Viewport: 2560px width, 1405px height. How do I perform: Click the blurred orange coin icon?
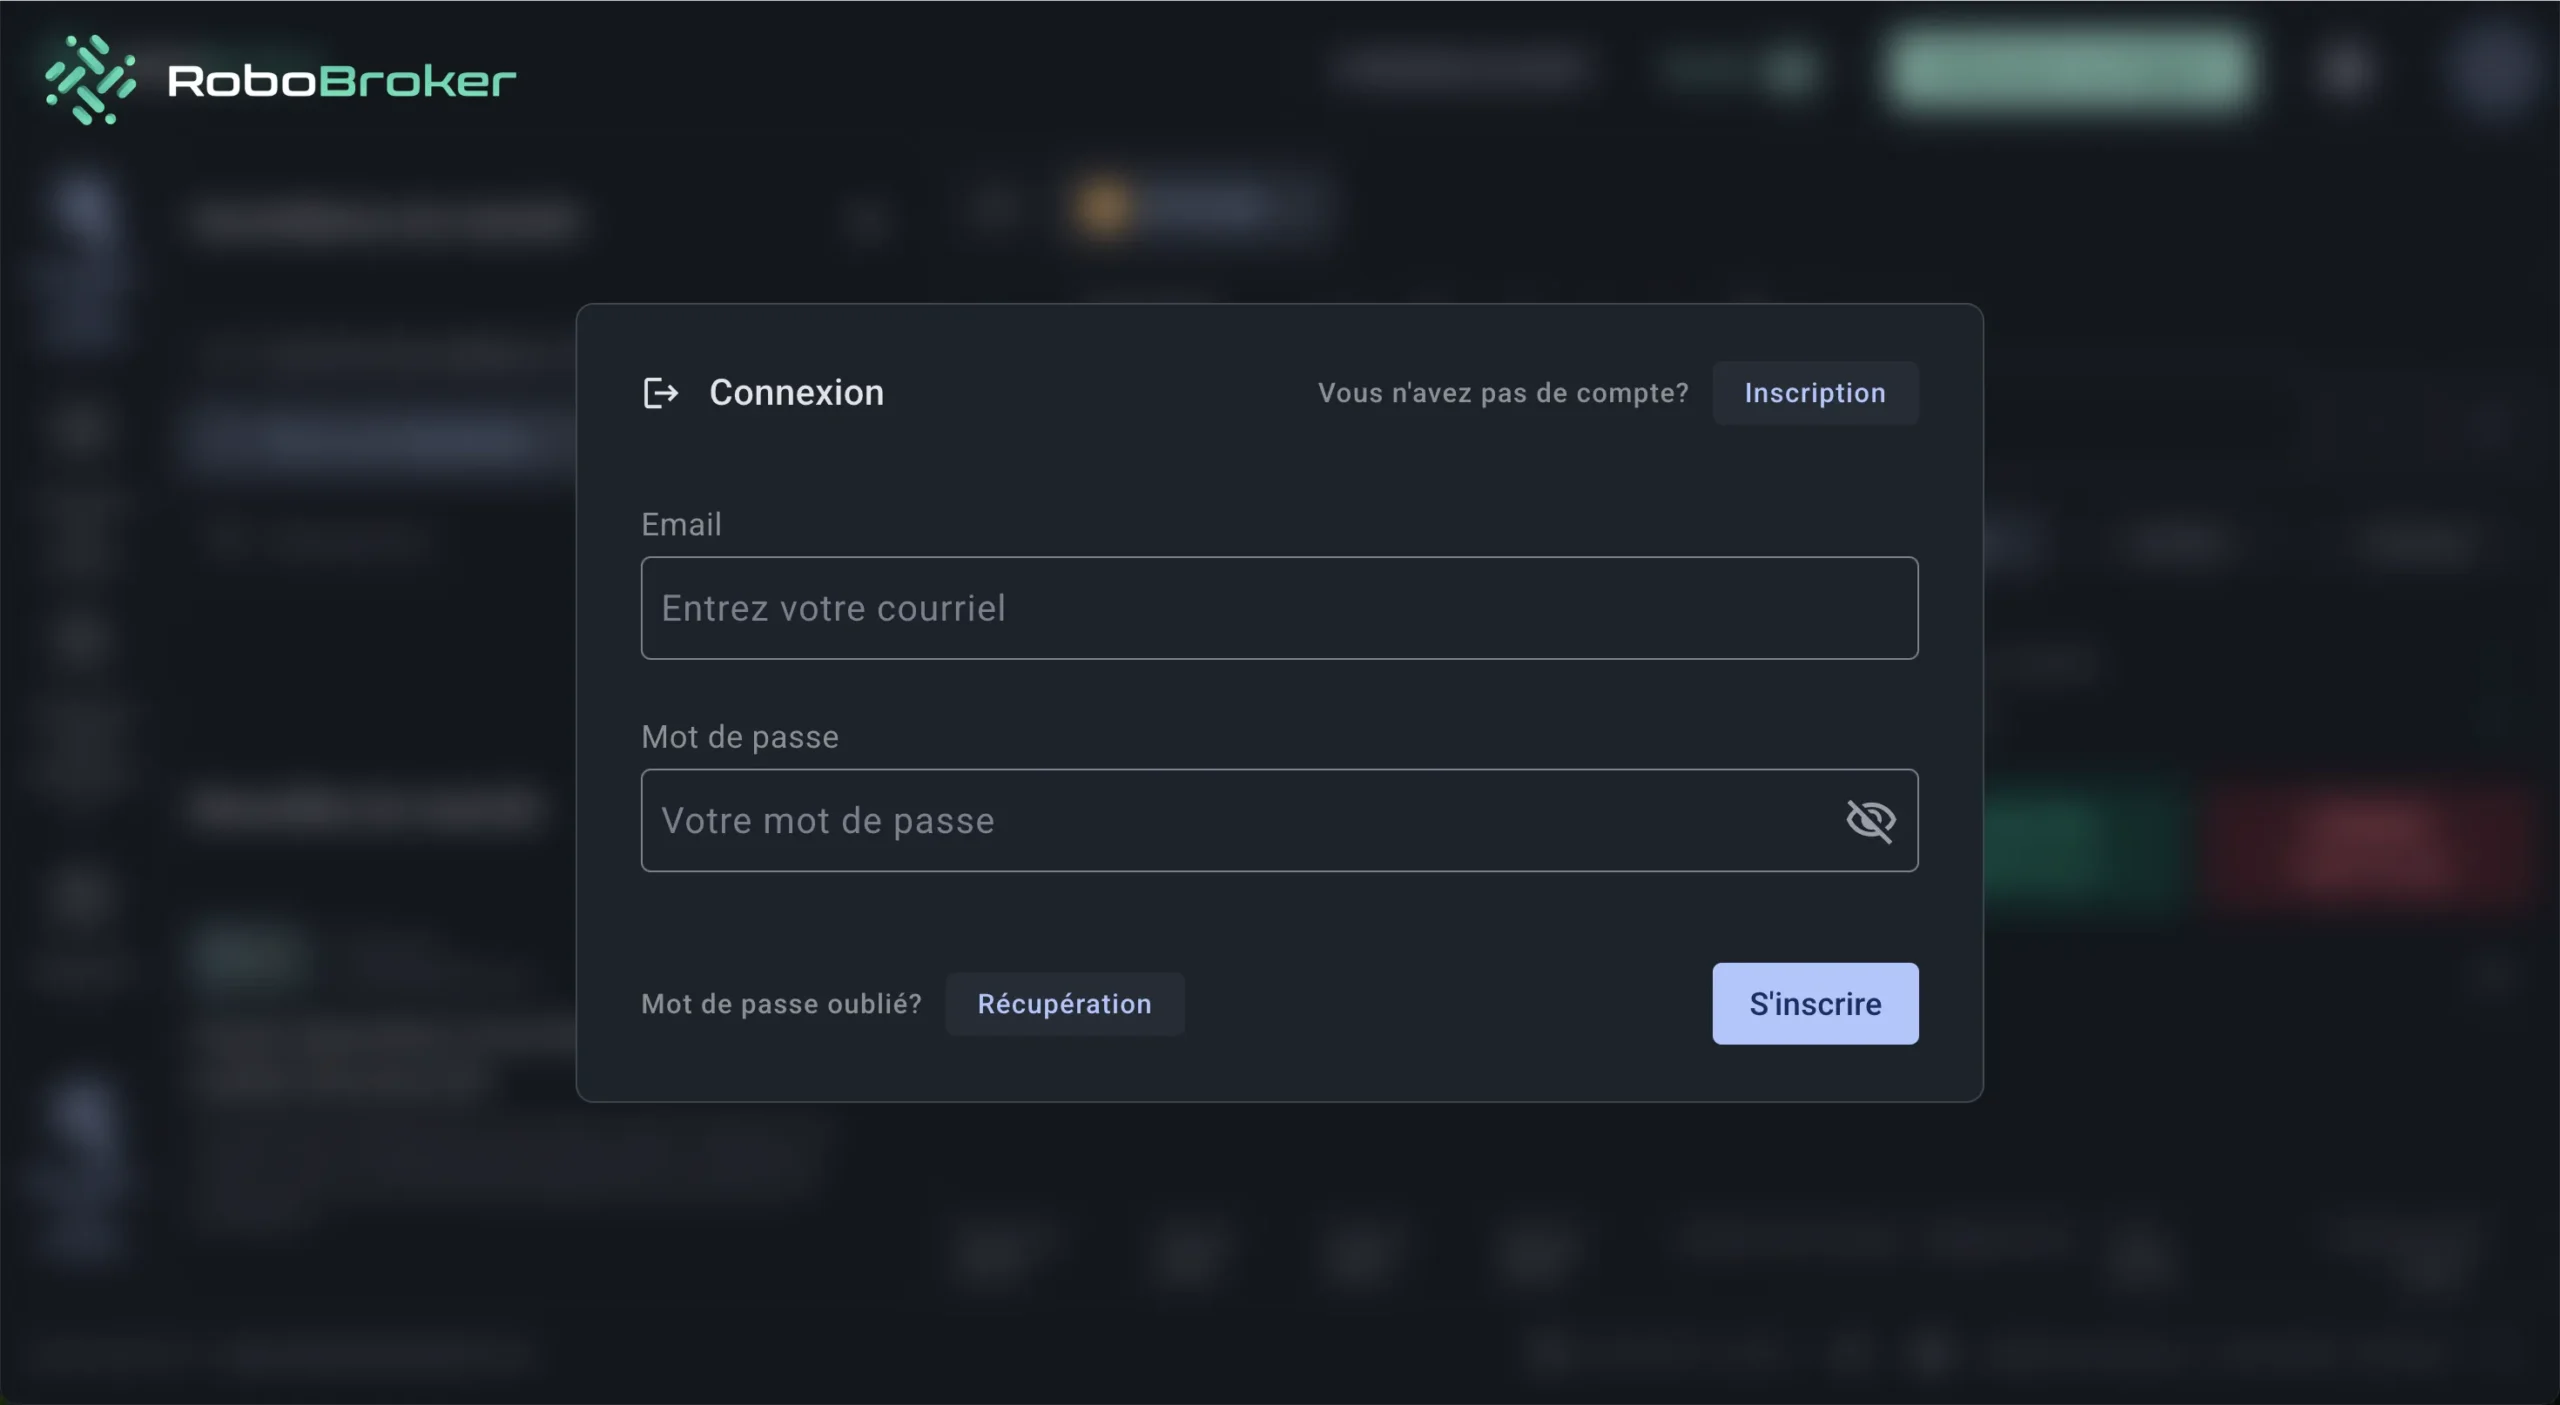coord(1102,208)
